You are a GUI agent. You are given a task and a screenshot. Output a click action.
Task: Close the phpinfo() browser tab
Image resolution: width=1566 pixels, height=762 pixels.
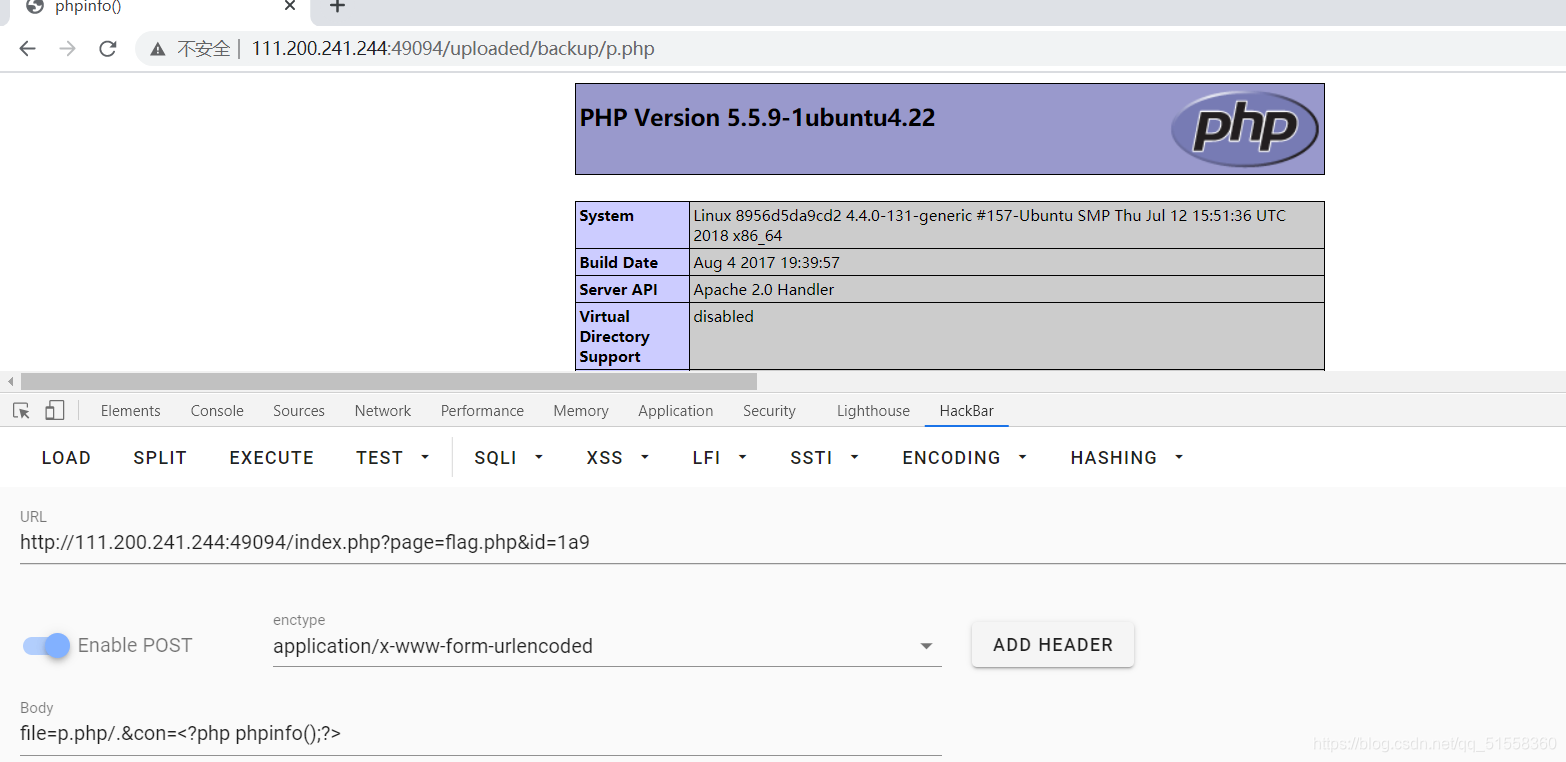point(290,6)
